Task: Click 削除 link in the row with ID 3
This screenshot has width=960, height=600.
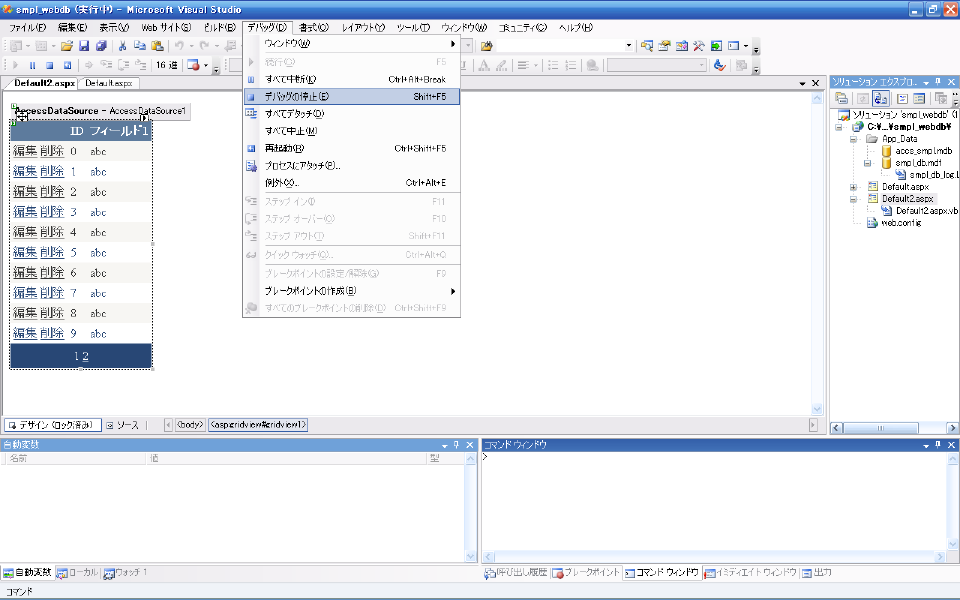Action: 52,212
